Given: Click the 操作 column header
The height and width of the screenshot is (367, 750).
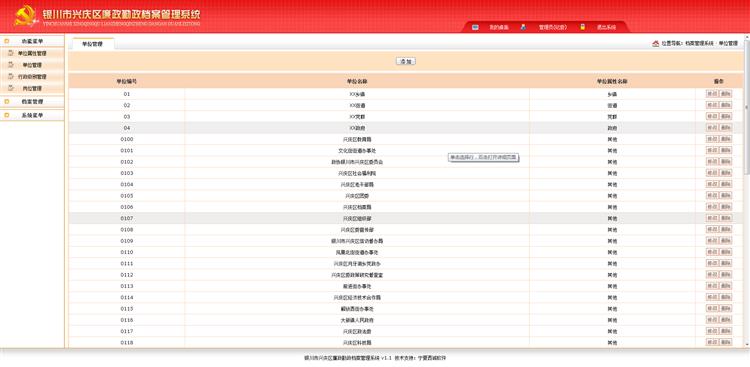Looking at the screenshot, I should pyautogui.click(x=719, y=82).
